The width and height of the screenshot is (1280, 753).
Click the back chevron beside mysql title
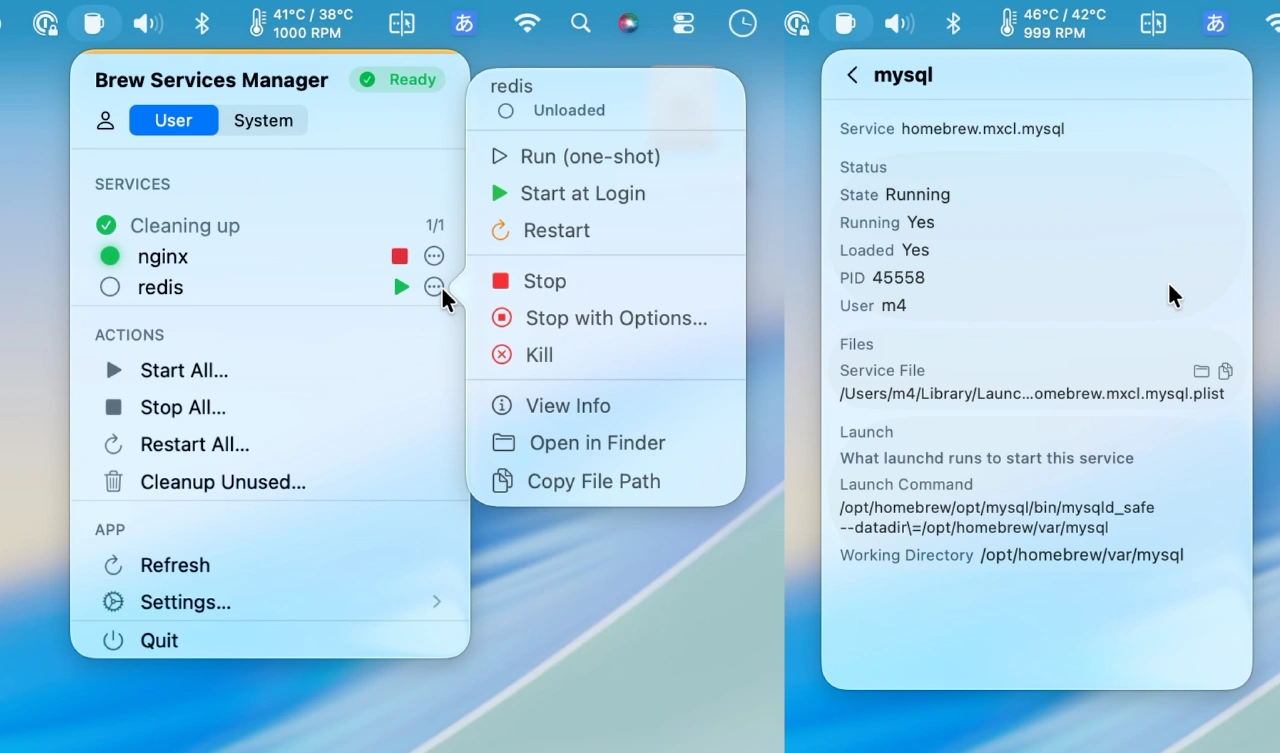click(x=852, y=75)
